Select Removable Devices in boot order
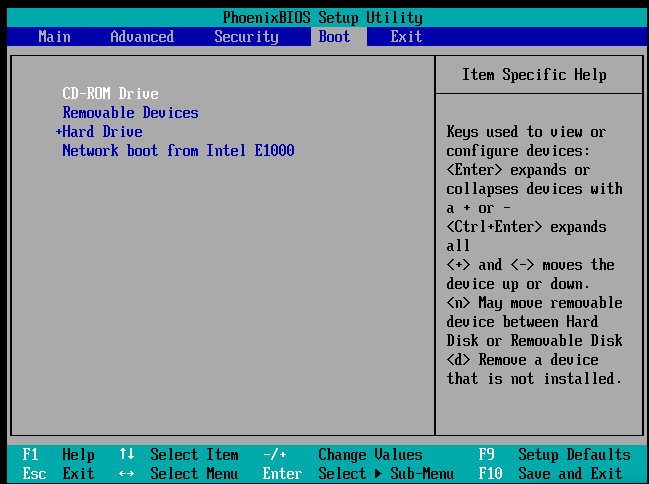Viewport: 649px width, 484px height. [x=130, y=112]
